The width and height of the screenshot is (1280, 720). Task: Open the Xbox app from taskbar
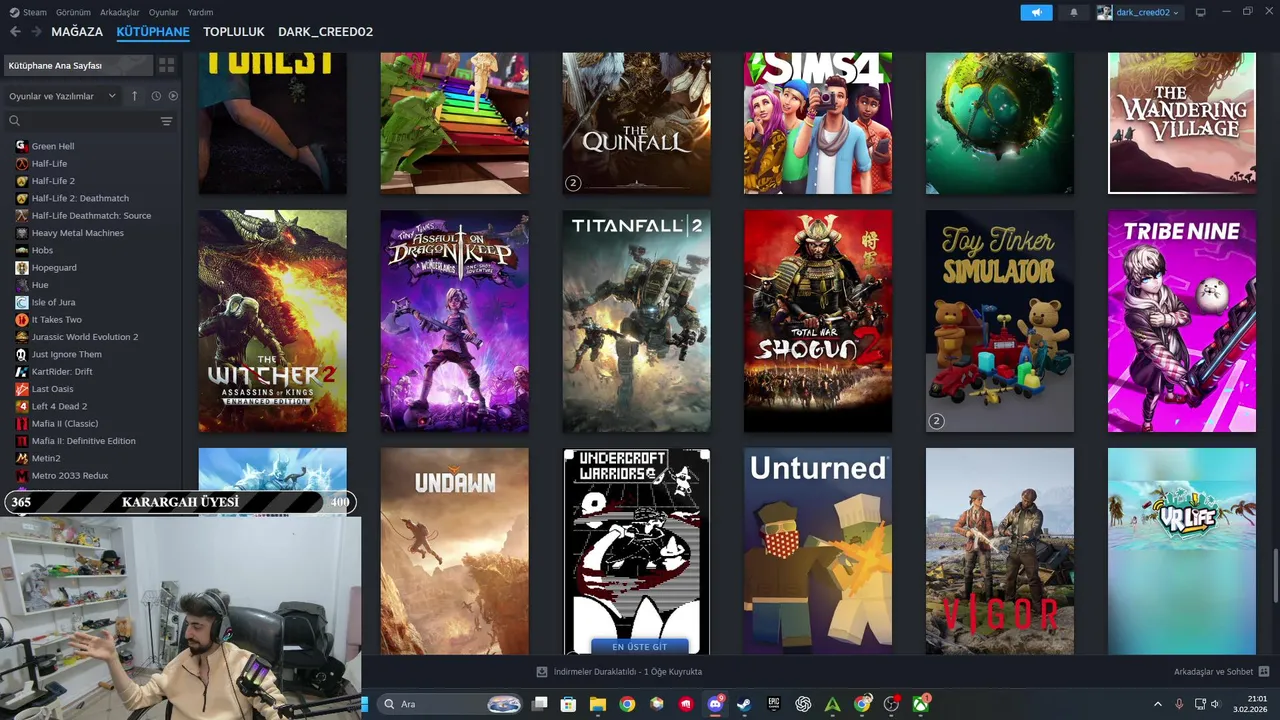click(x=921, y=704)
